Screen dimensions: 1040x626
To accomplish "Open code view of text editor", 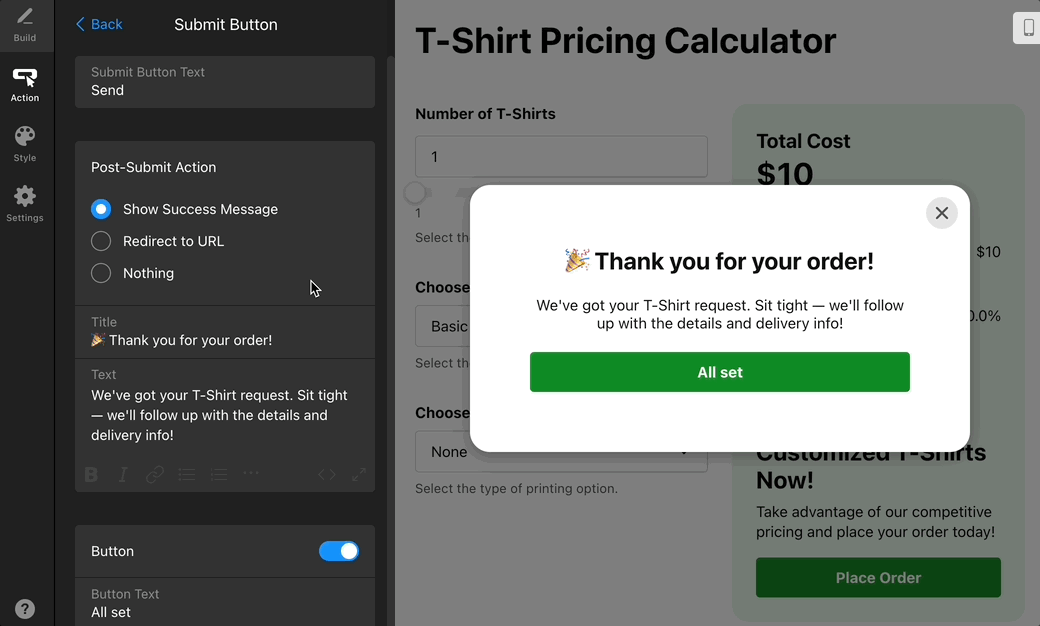I will pos(327,475).
